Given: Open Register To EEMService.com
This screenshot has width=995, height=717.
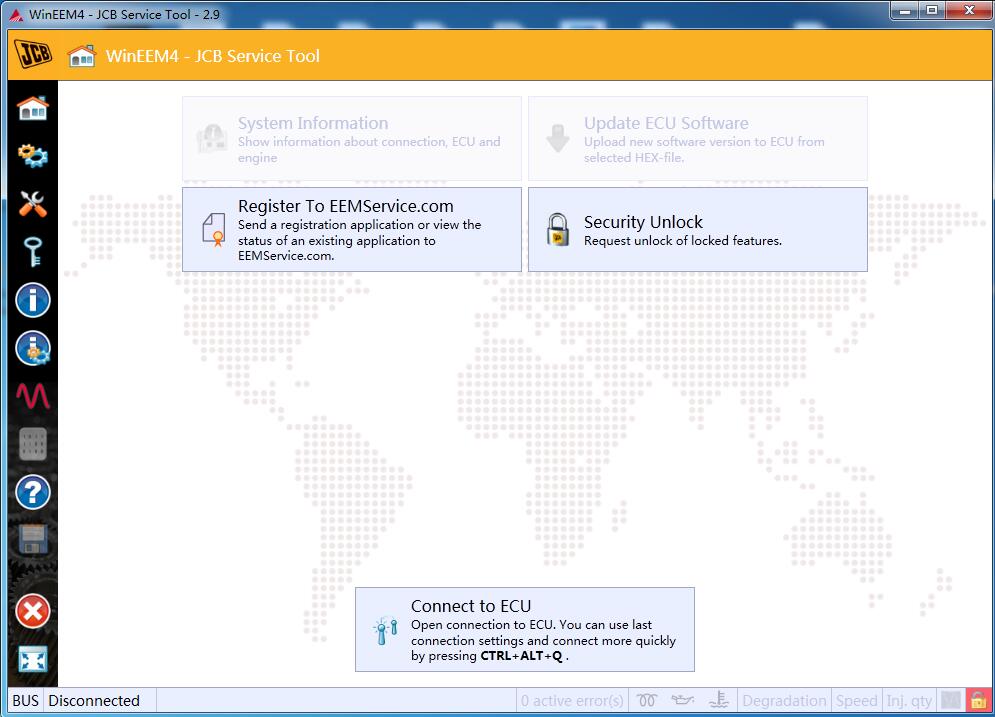Looking at the screenshot, I should (x=352, y=230).
